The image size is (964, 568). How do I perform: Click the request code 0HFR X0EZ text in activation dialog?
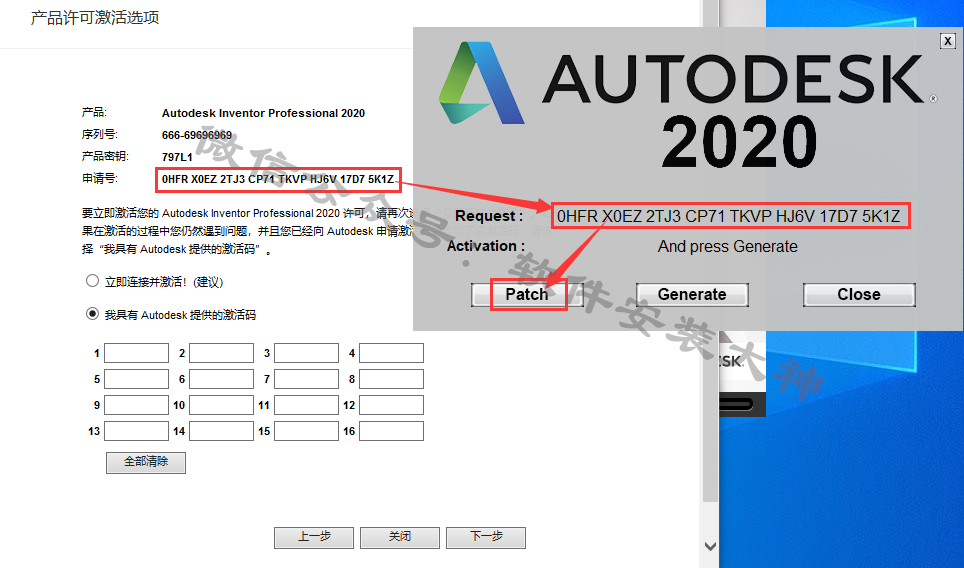tap(277, 179)
